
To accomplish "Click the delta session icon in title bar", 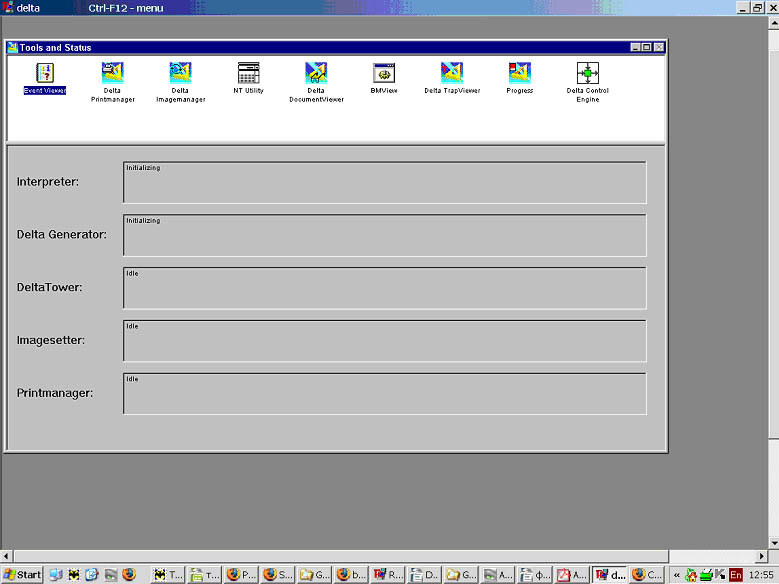I will pyautogui.click(x=7, y=7).
